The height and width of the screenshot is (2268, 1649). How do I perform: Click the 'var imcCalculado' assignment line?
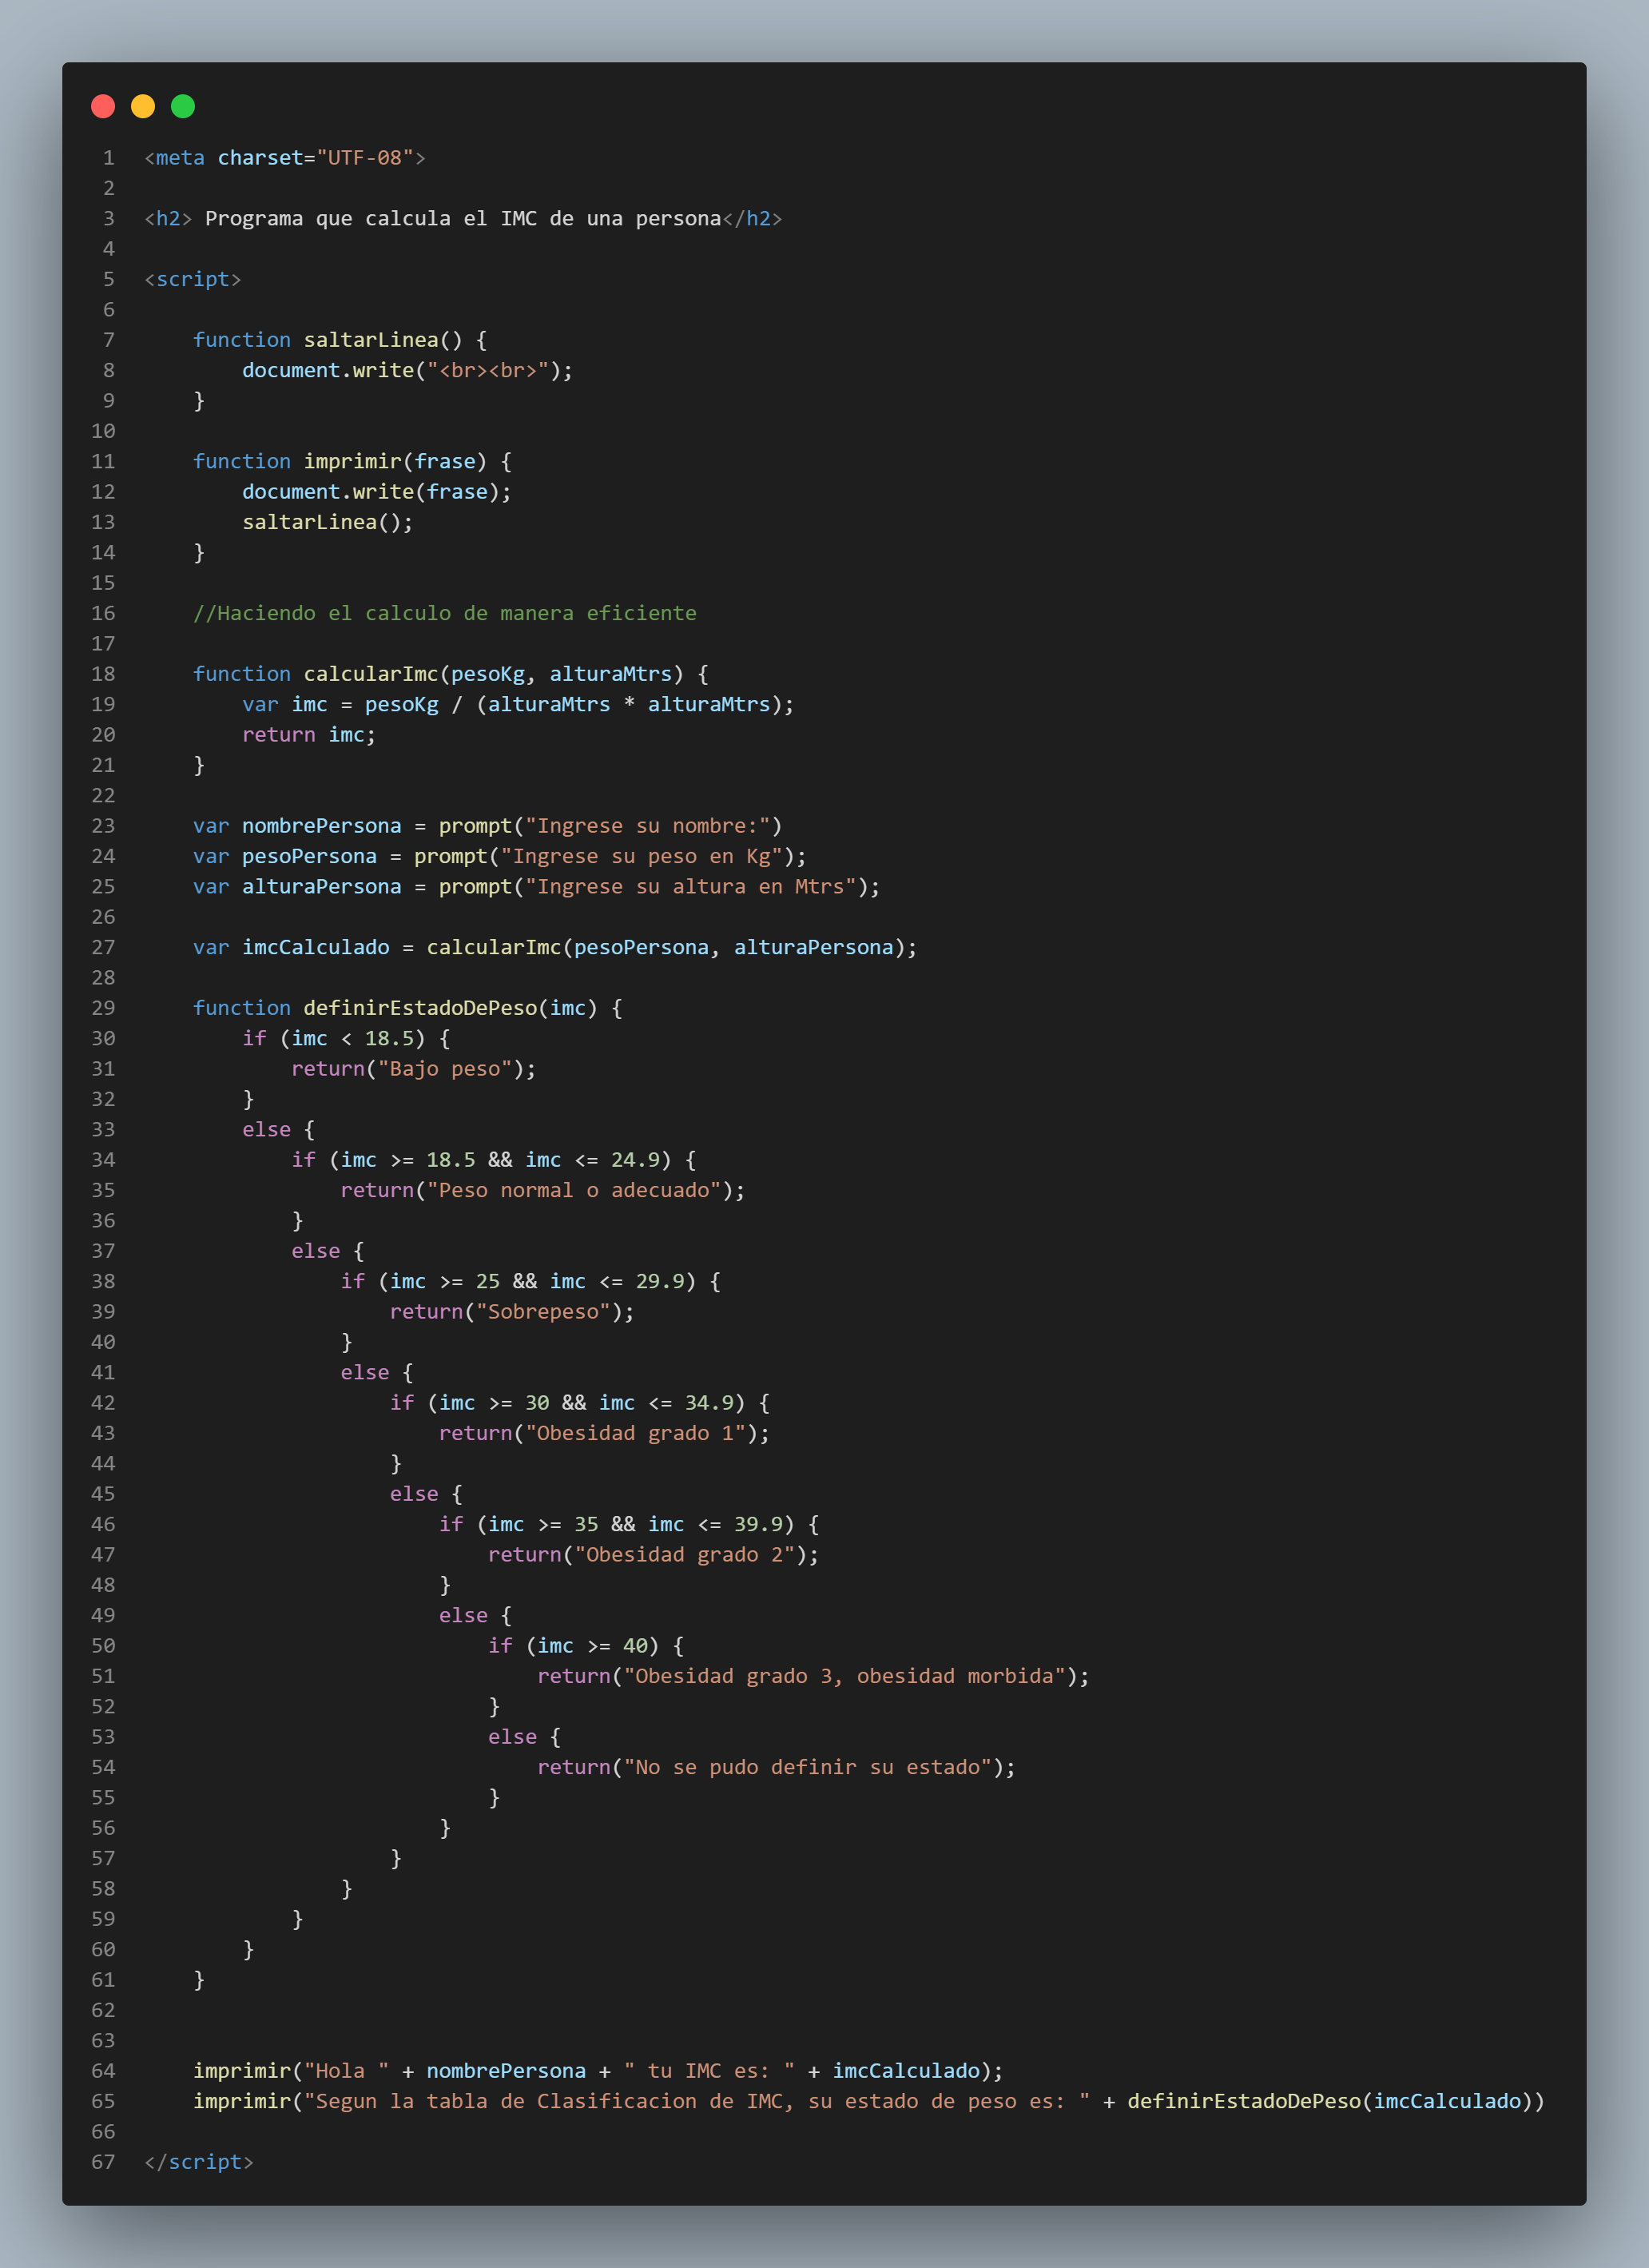pos(555,947)
